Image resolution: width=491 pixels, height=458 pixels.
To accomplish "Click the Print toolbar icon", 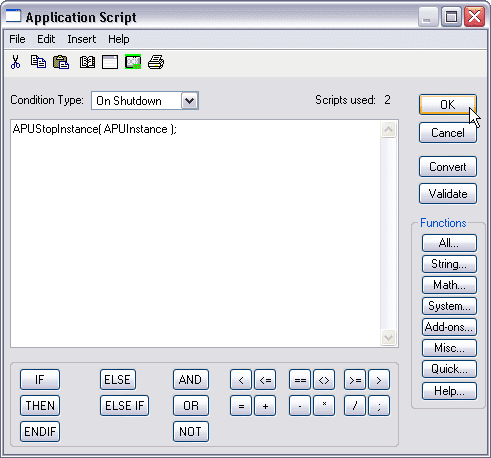I will pos(156,62).
